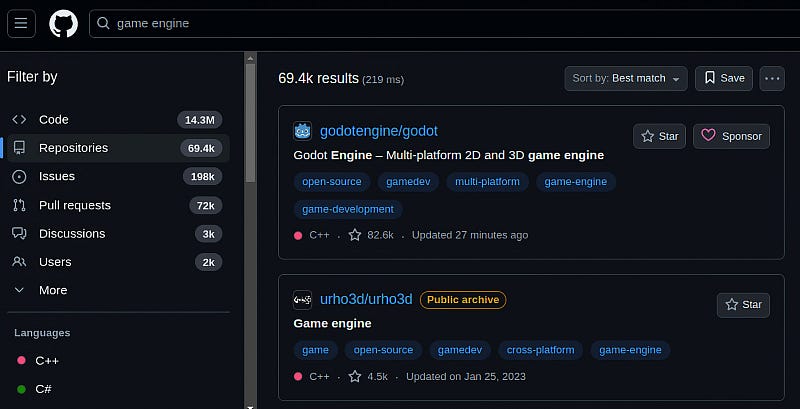Click the star icon in urho3d's Star button
The image size is (800, 409).
point(732,304)
